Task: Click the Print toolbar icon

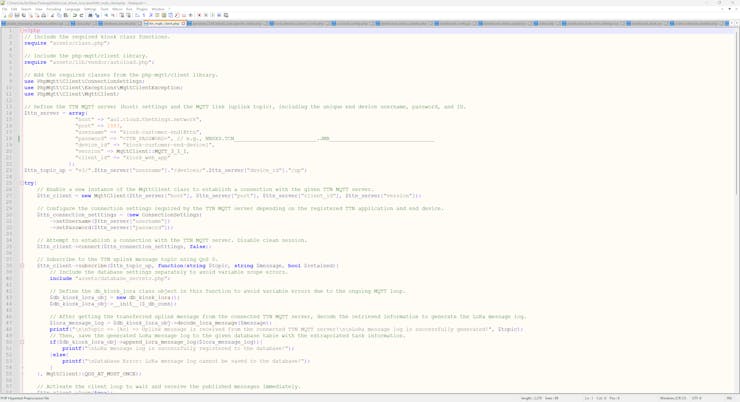Action: click(x=44, y=15)
